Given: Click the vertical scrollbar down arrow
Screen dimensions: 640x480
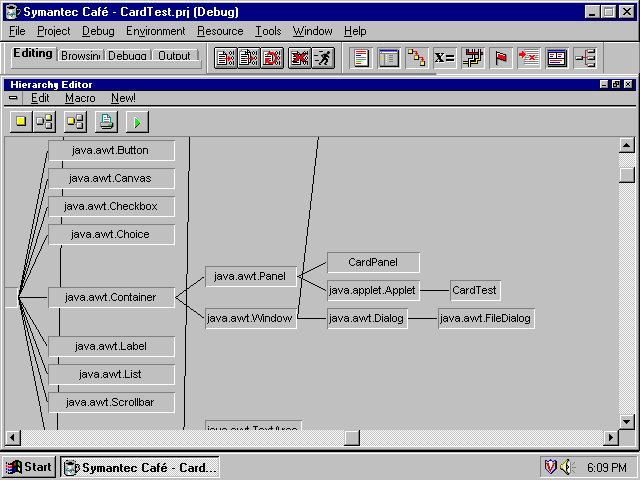Looking at the screenshot, I should coord(627,422).
